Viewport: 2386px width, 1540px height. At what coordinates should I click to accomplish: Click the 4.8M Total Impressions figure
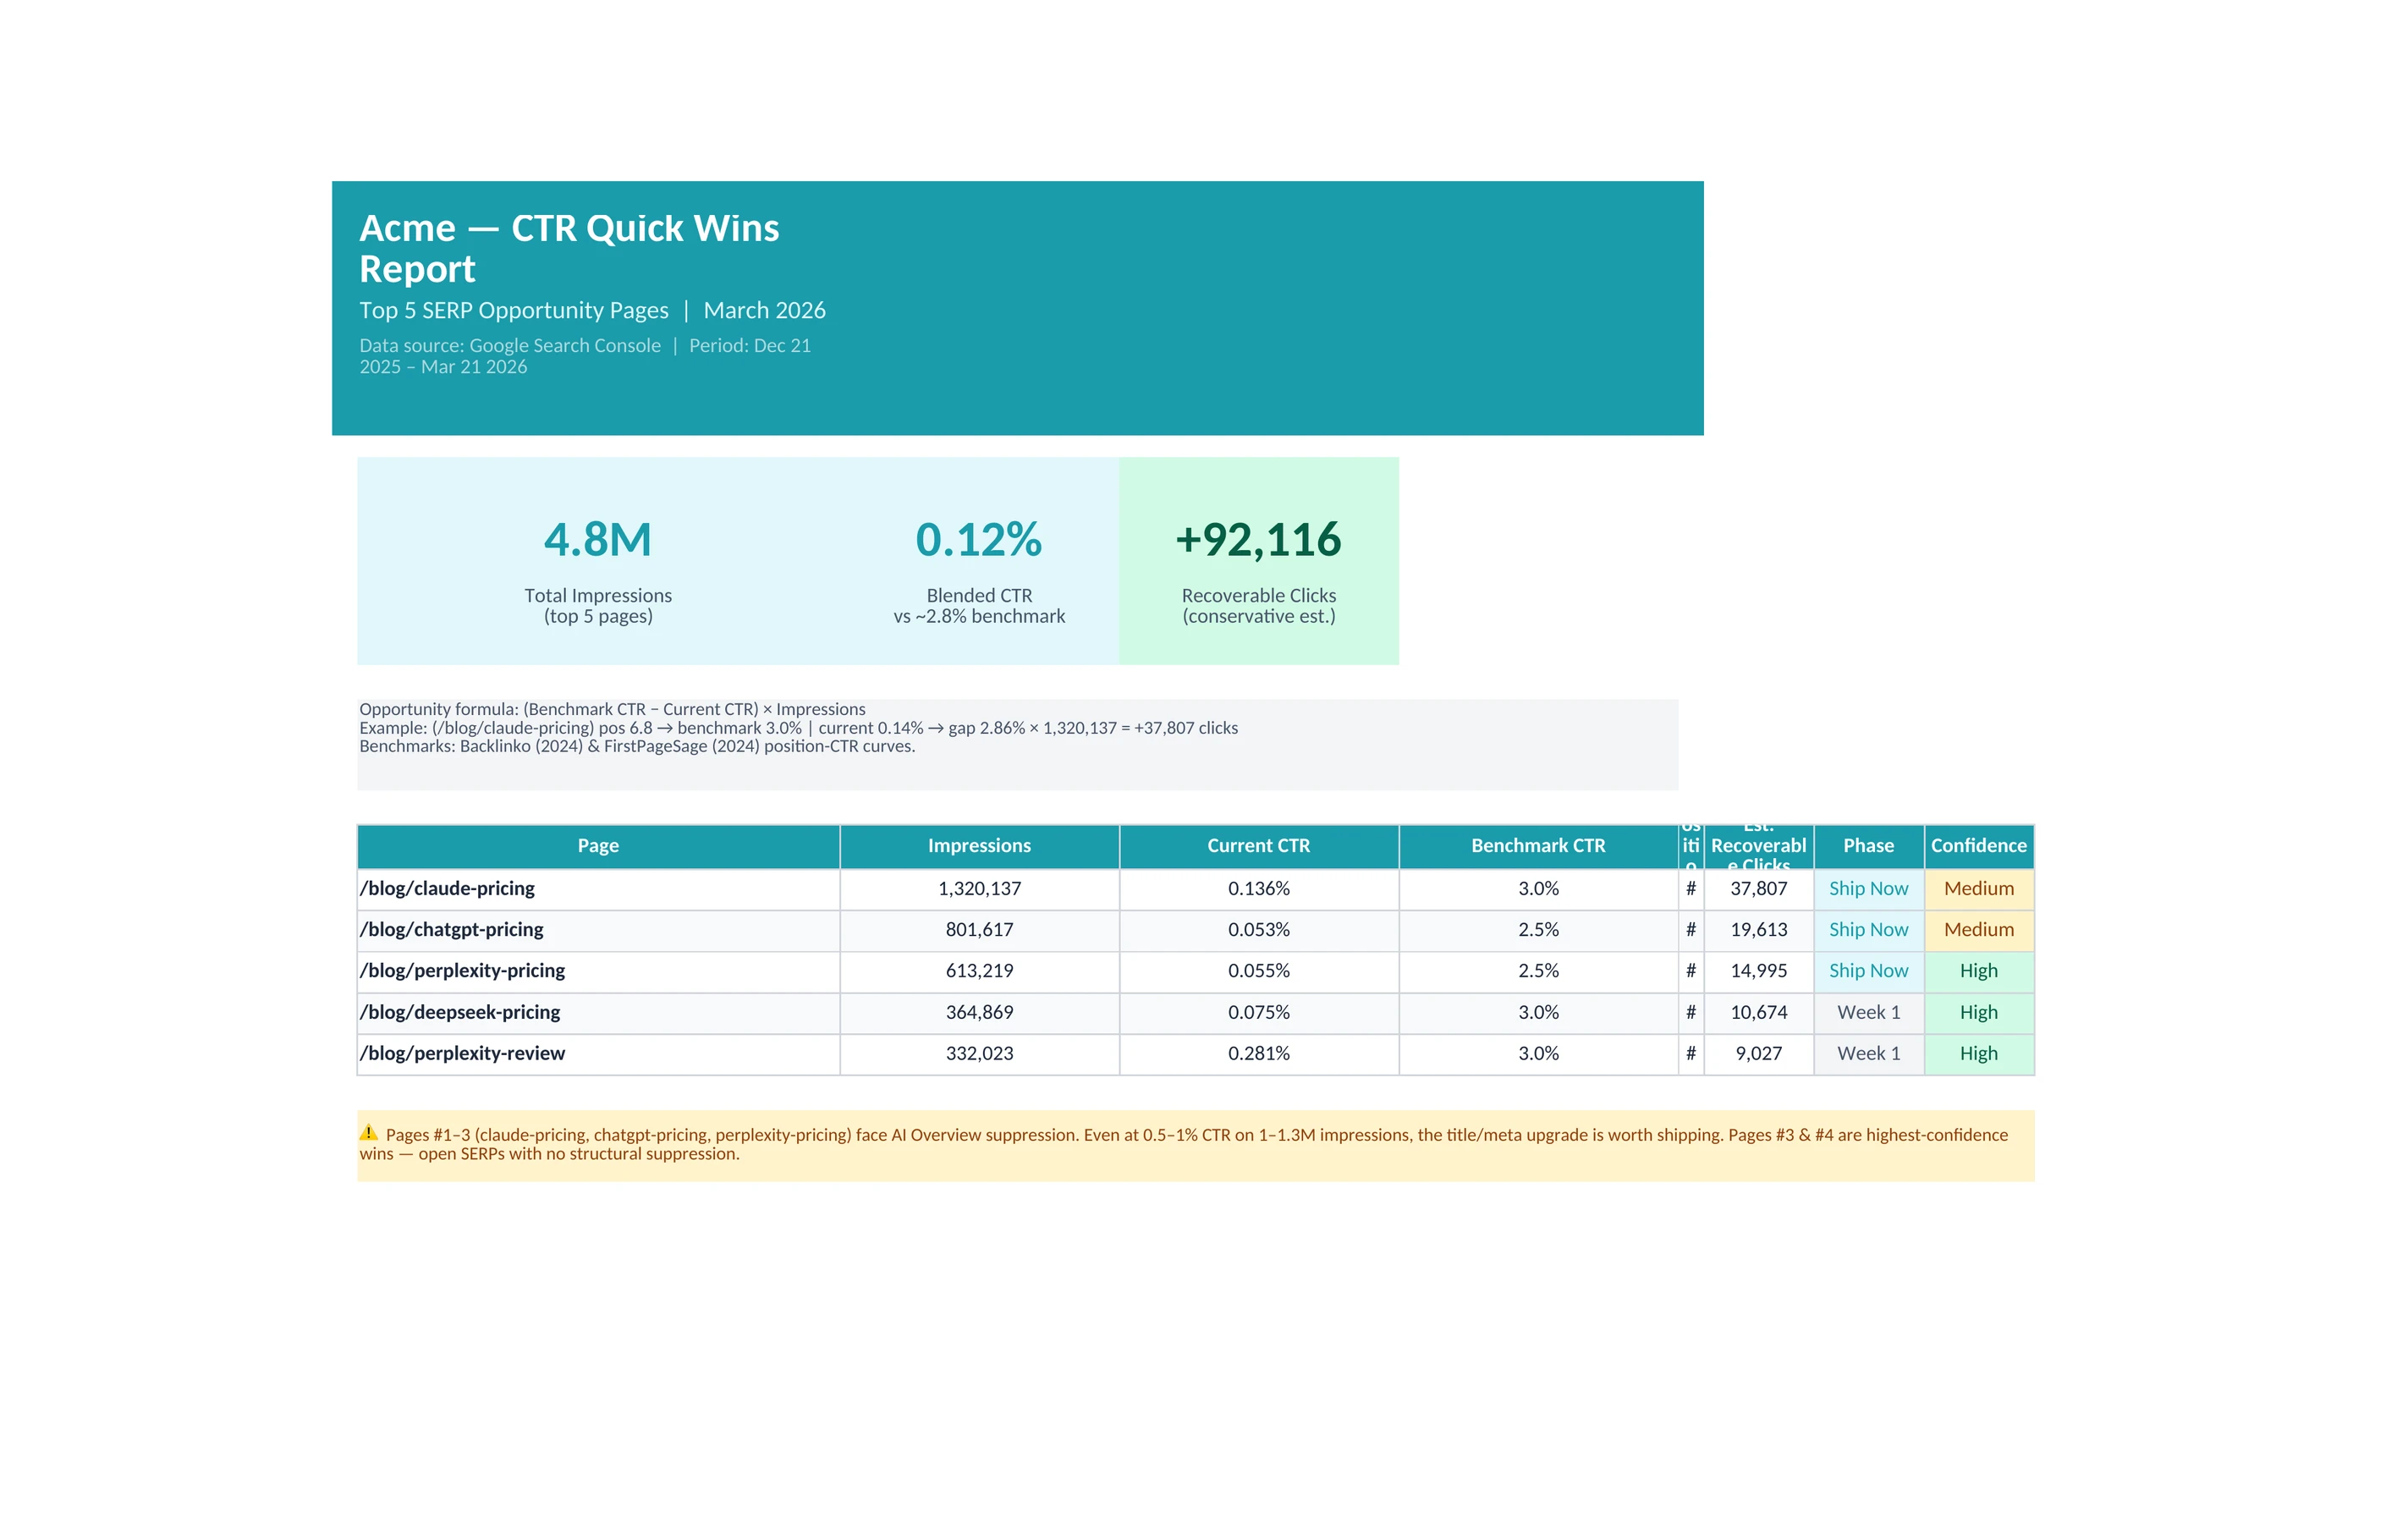598,540
